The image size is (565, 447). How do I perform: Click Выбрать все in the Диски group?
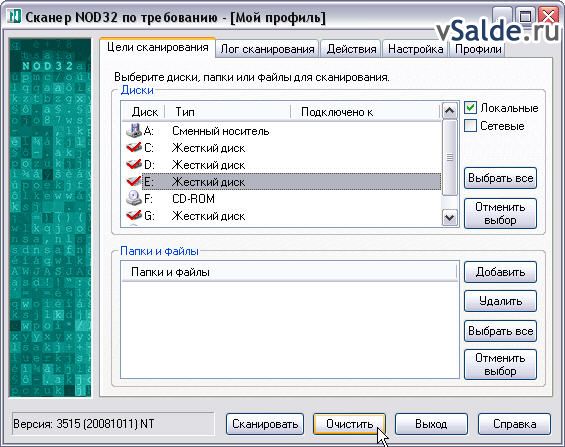tap(500, 178)
